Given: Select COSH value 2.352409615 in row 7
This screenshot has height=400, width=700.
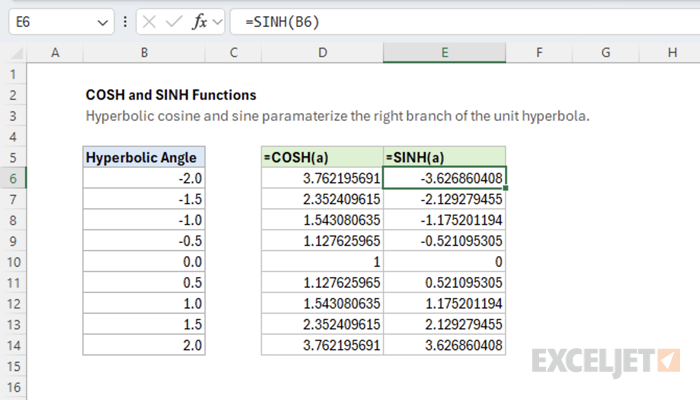Looking at the screenshot, I should pos(322,199).
